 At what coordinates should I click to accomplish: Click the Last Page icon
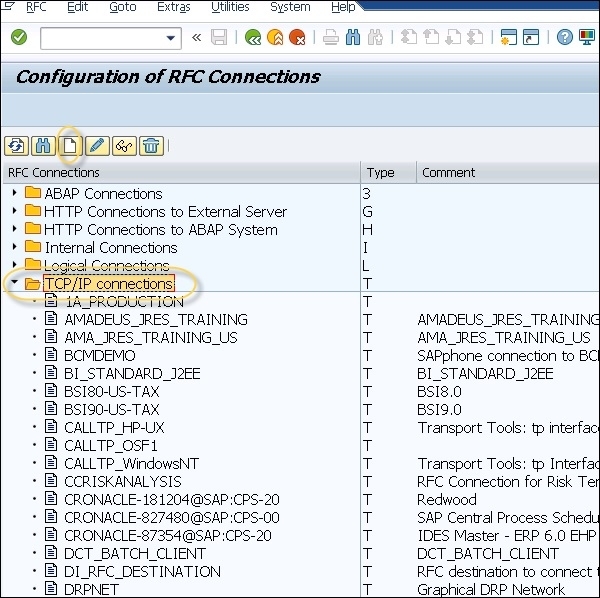(x=475, y=37)
